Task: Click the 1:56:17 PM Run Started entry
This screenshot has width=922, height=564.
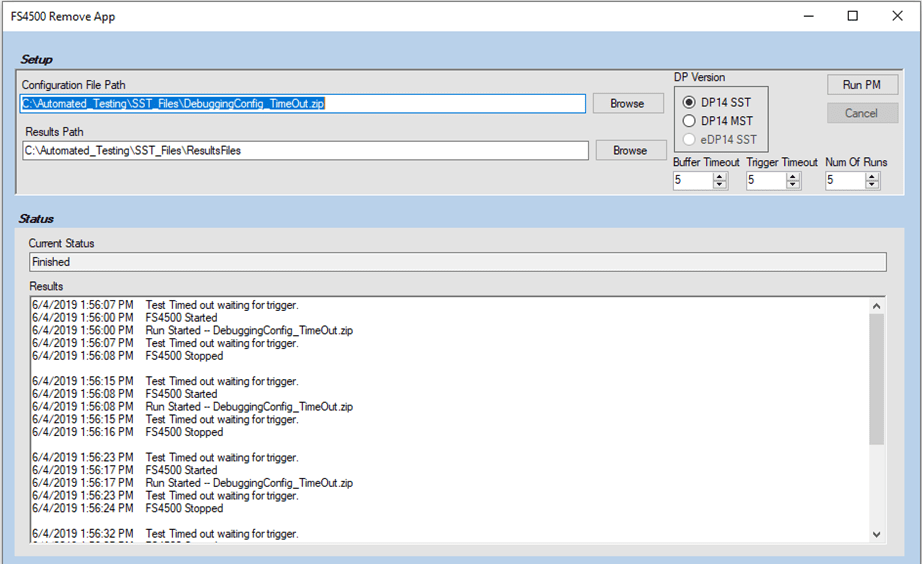Action: pyautogui.click(x=192, y=483)
